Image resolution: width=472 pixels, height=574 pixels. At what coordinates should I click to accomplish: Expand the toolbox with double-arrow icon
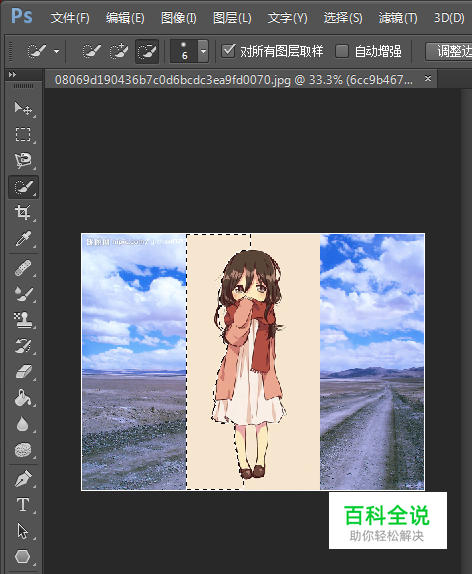(x=12, y=74)
